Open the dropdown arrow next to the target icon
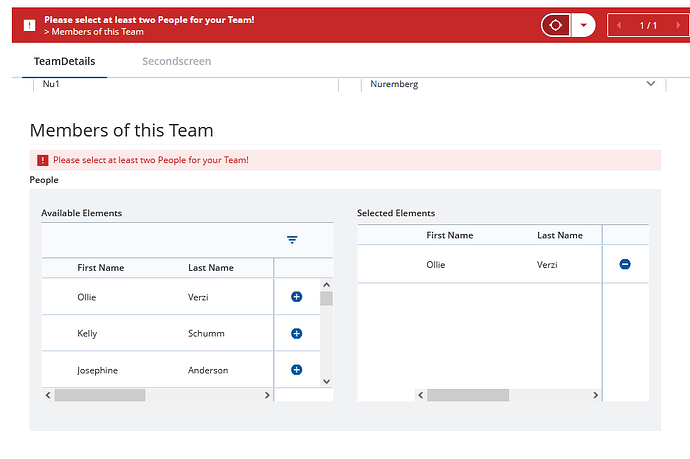This screenshot has width=690, height=459. coord(584,25)
